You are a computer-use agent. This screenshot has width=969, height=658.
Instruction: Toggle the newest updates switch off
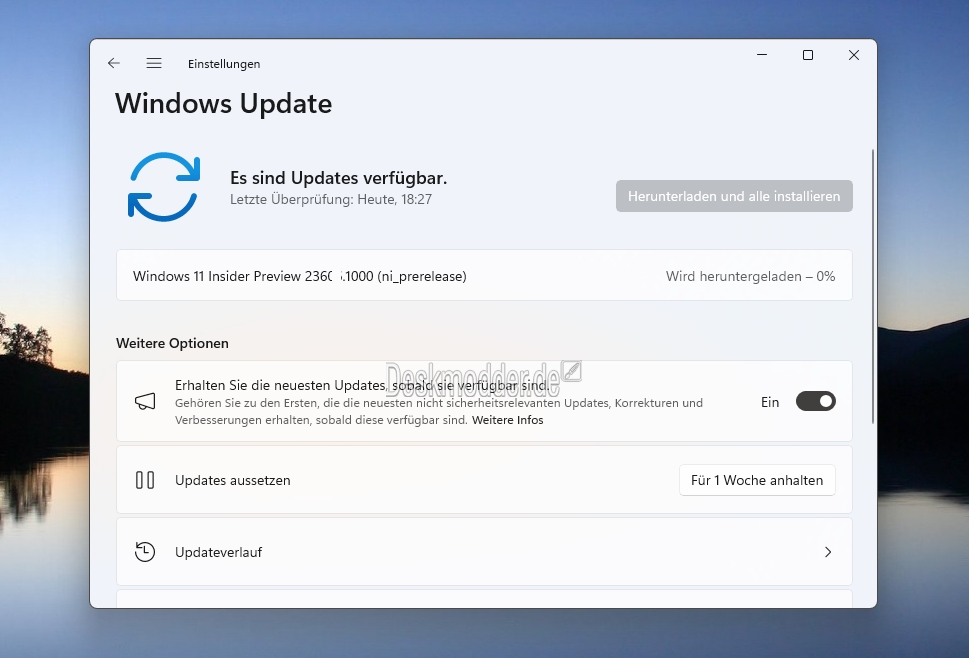point(816,402)
